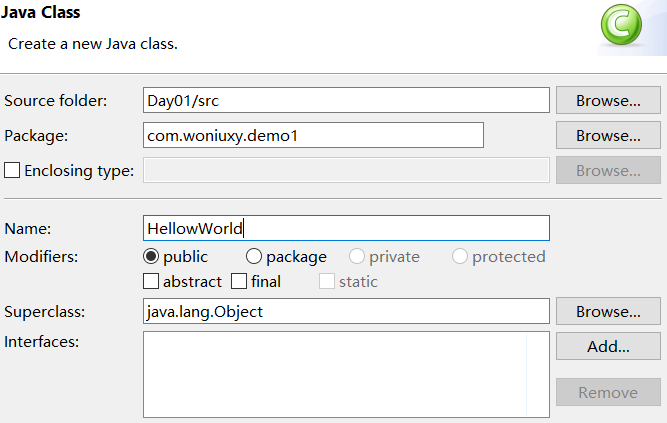This screenshot has width=667, height=423.
Task: Enable the Enclosing type checkbox
Action: coord(12,170)
